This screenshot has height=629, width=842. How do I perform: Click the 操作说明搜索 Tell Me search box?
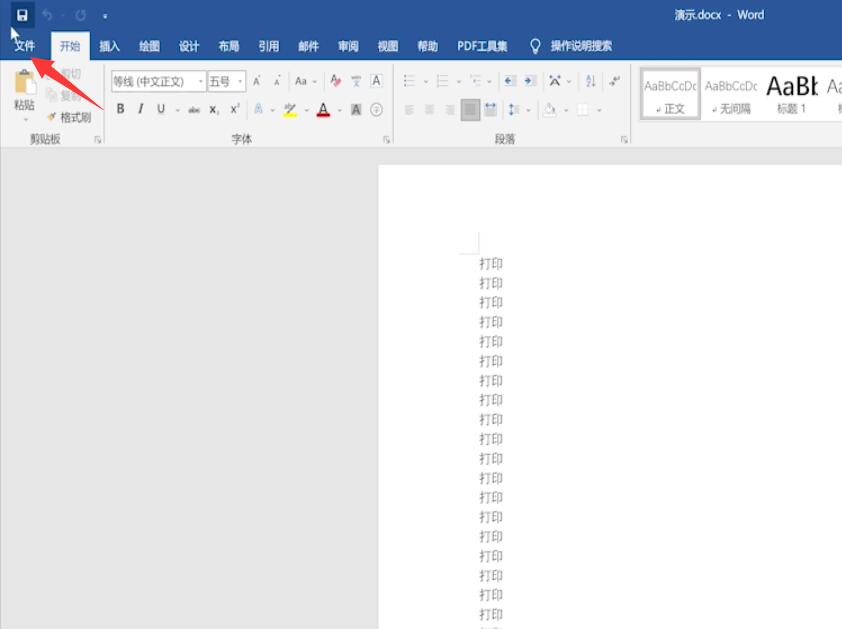[x=581, y=46]
